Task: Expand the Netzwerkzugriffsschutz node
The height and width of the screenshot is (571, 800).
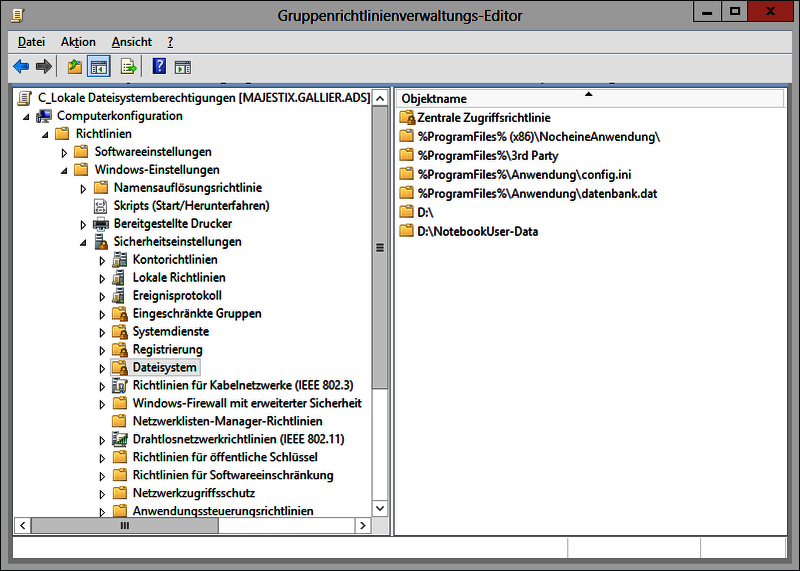Action: pos(102,494)
